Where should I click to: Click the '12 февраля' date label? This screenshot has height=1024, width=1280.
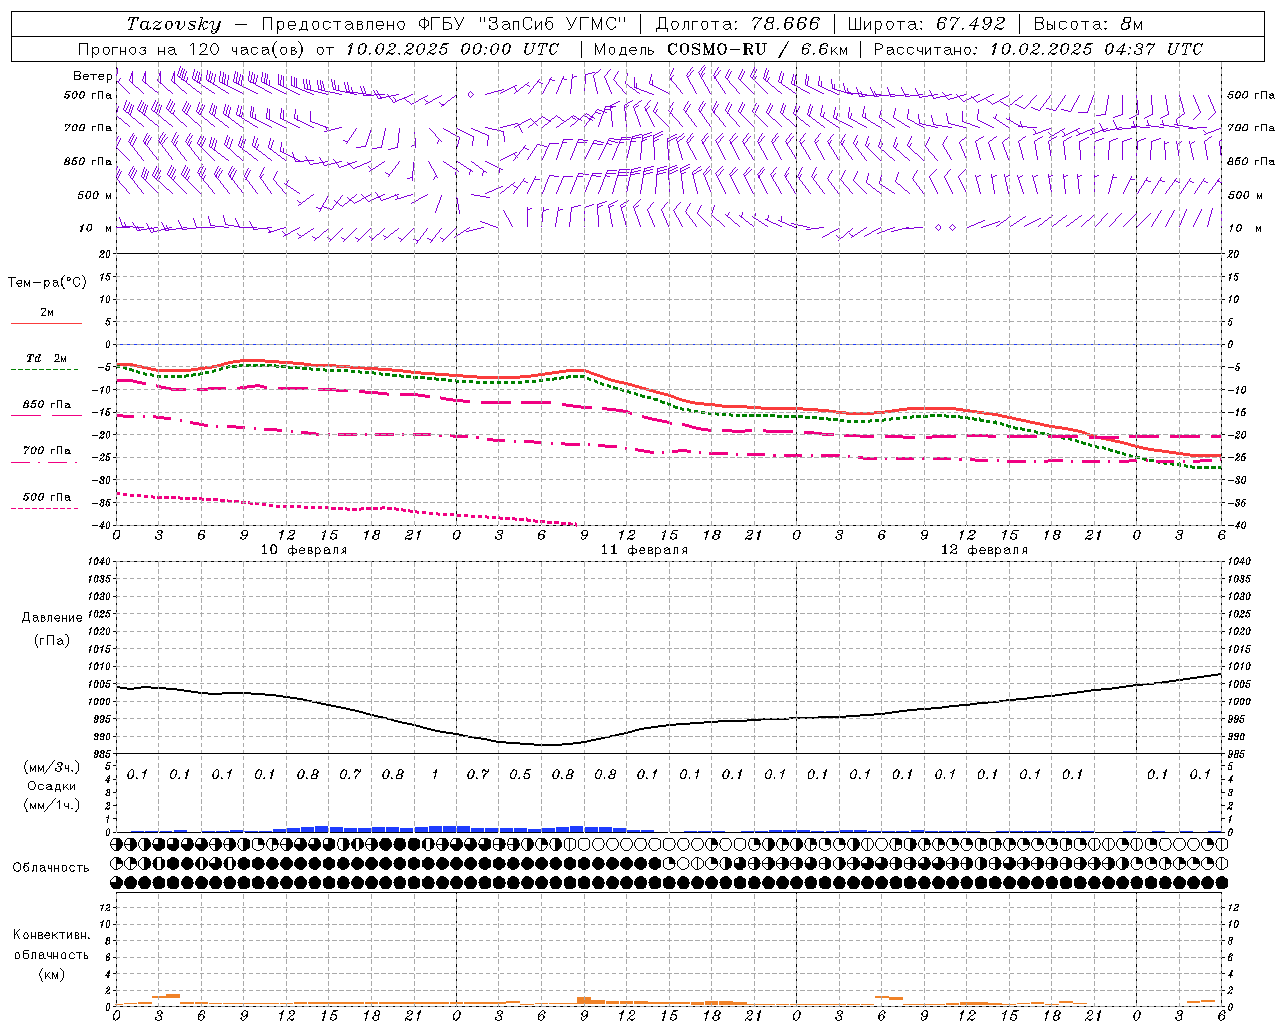(x=984, y=550)
